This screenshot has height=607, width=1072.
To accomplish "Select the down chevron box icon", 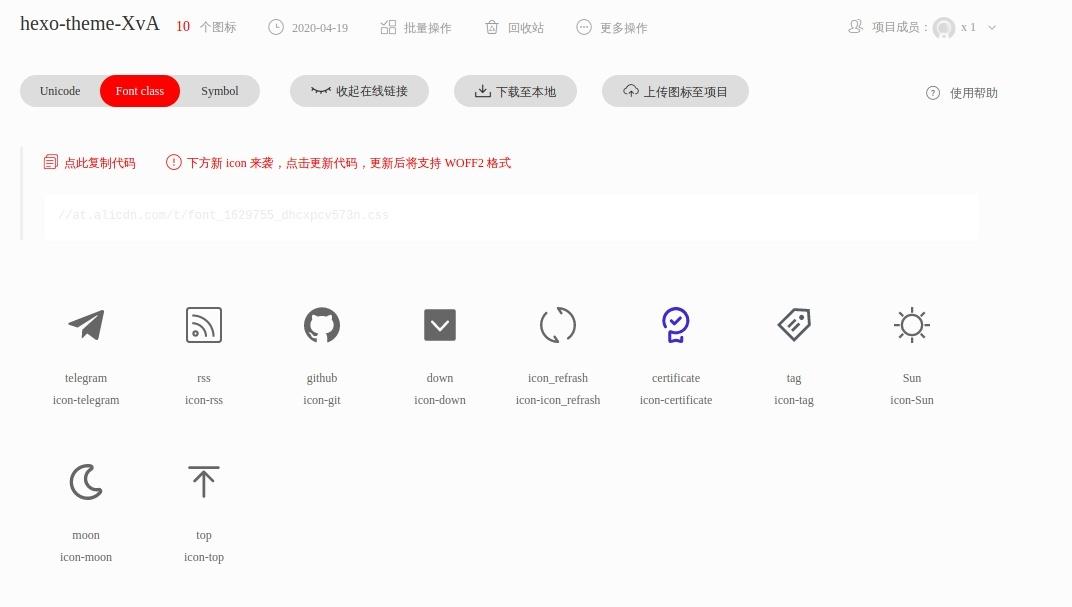I will [x=440, y=325].
